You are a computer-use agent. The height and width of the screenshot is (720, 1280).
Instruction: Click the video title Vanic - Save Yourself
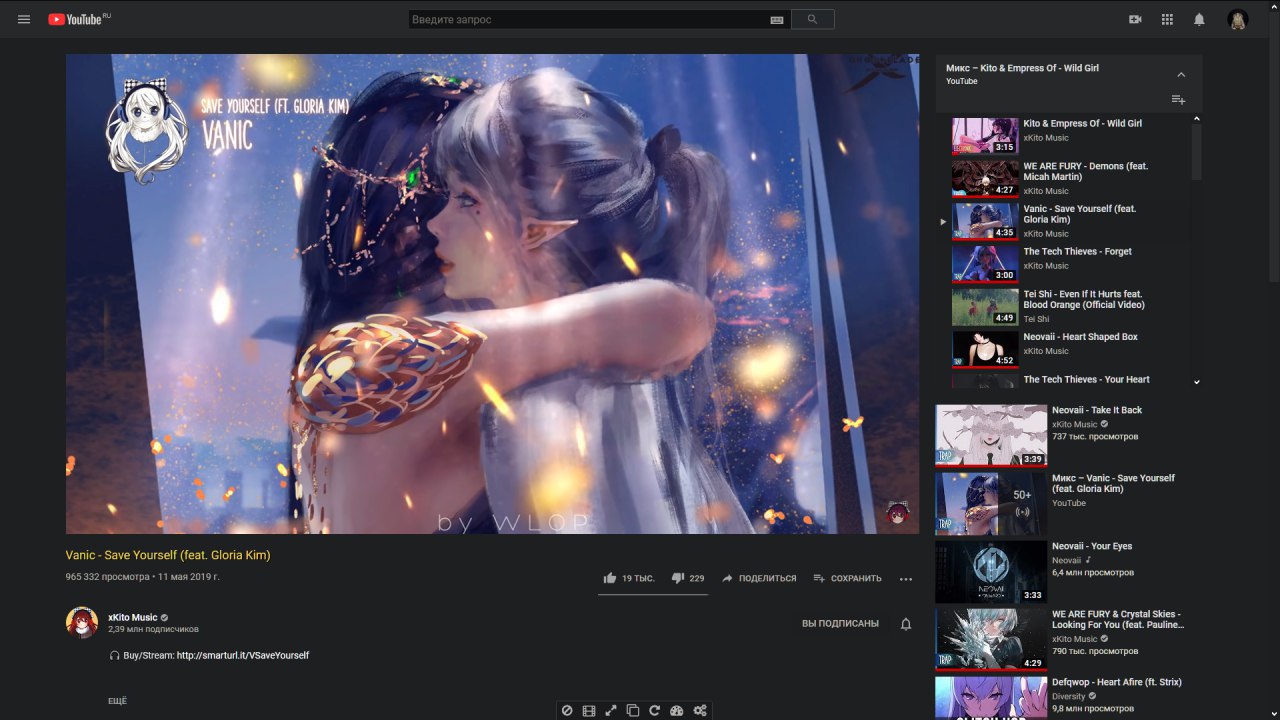coord(168,555)
